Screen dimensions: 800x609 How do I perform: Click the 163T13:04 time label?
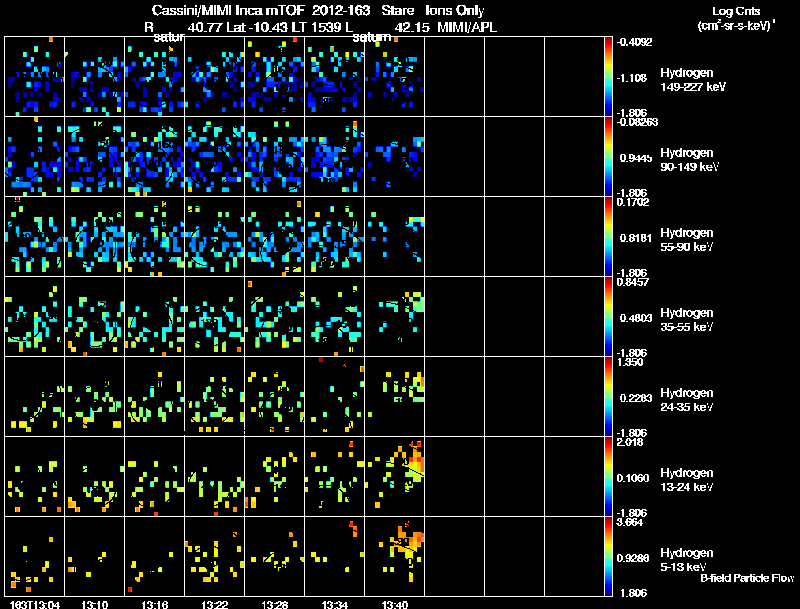[35, 605]
